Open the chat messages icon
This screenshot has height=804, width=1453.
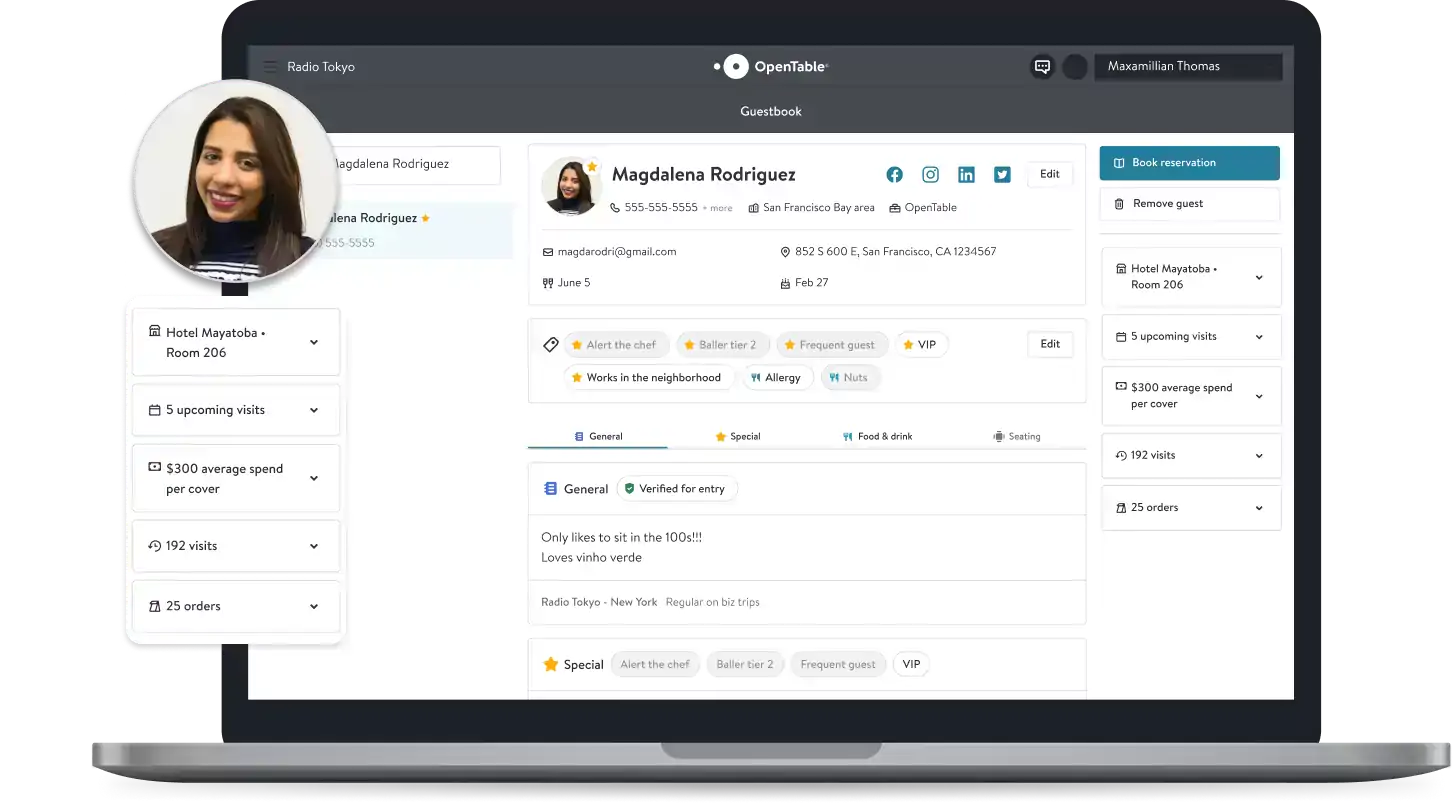(x=1042, y=67)
